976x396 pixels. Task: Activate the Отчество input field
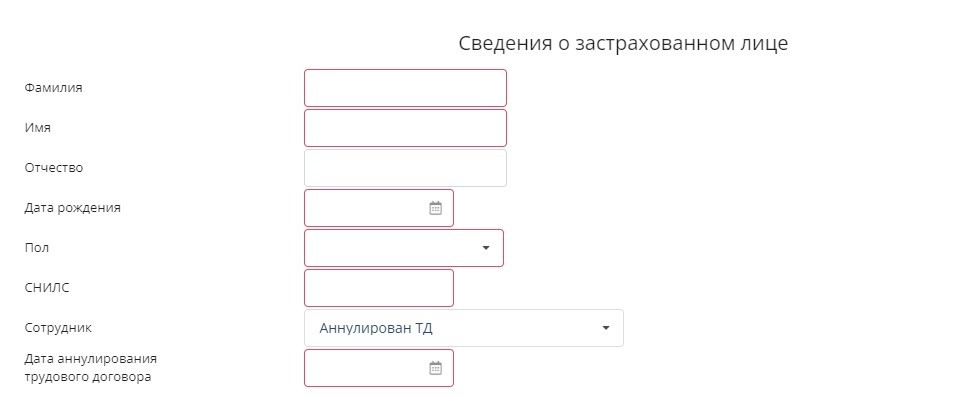coord(405,168)
